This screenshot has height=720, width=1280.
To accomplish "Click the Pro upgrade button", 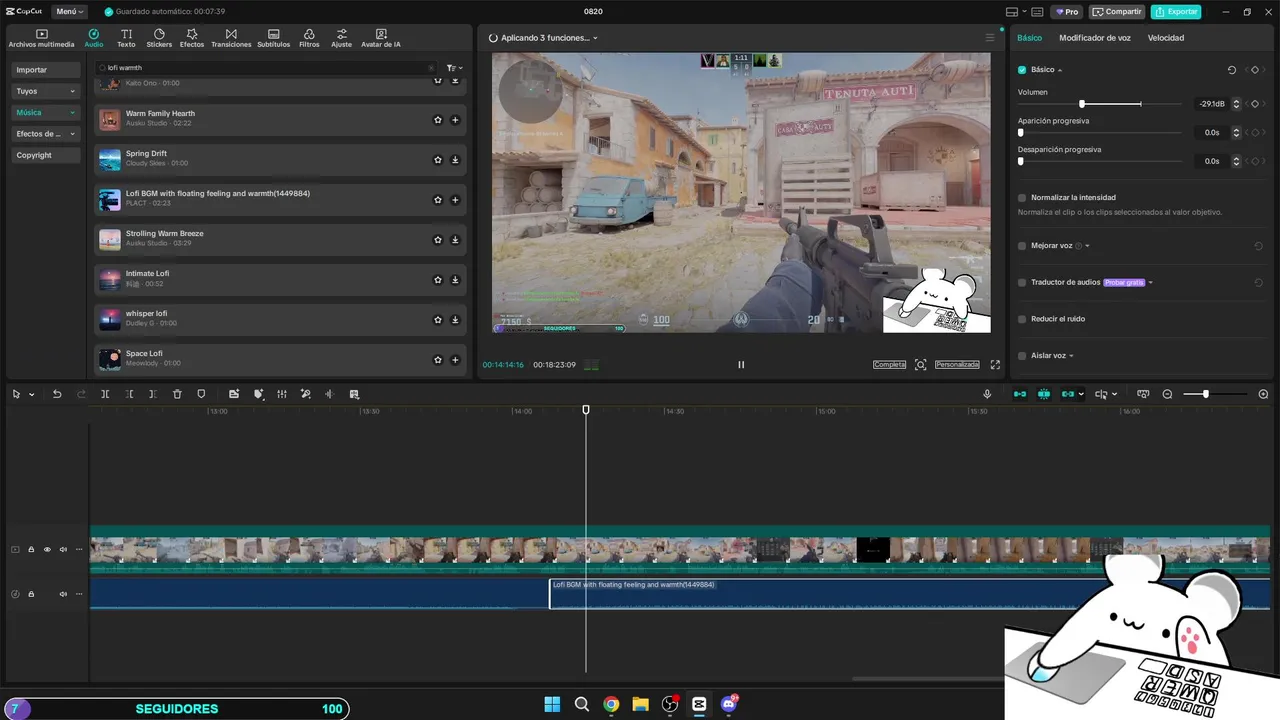I will point(1067,12).
